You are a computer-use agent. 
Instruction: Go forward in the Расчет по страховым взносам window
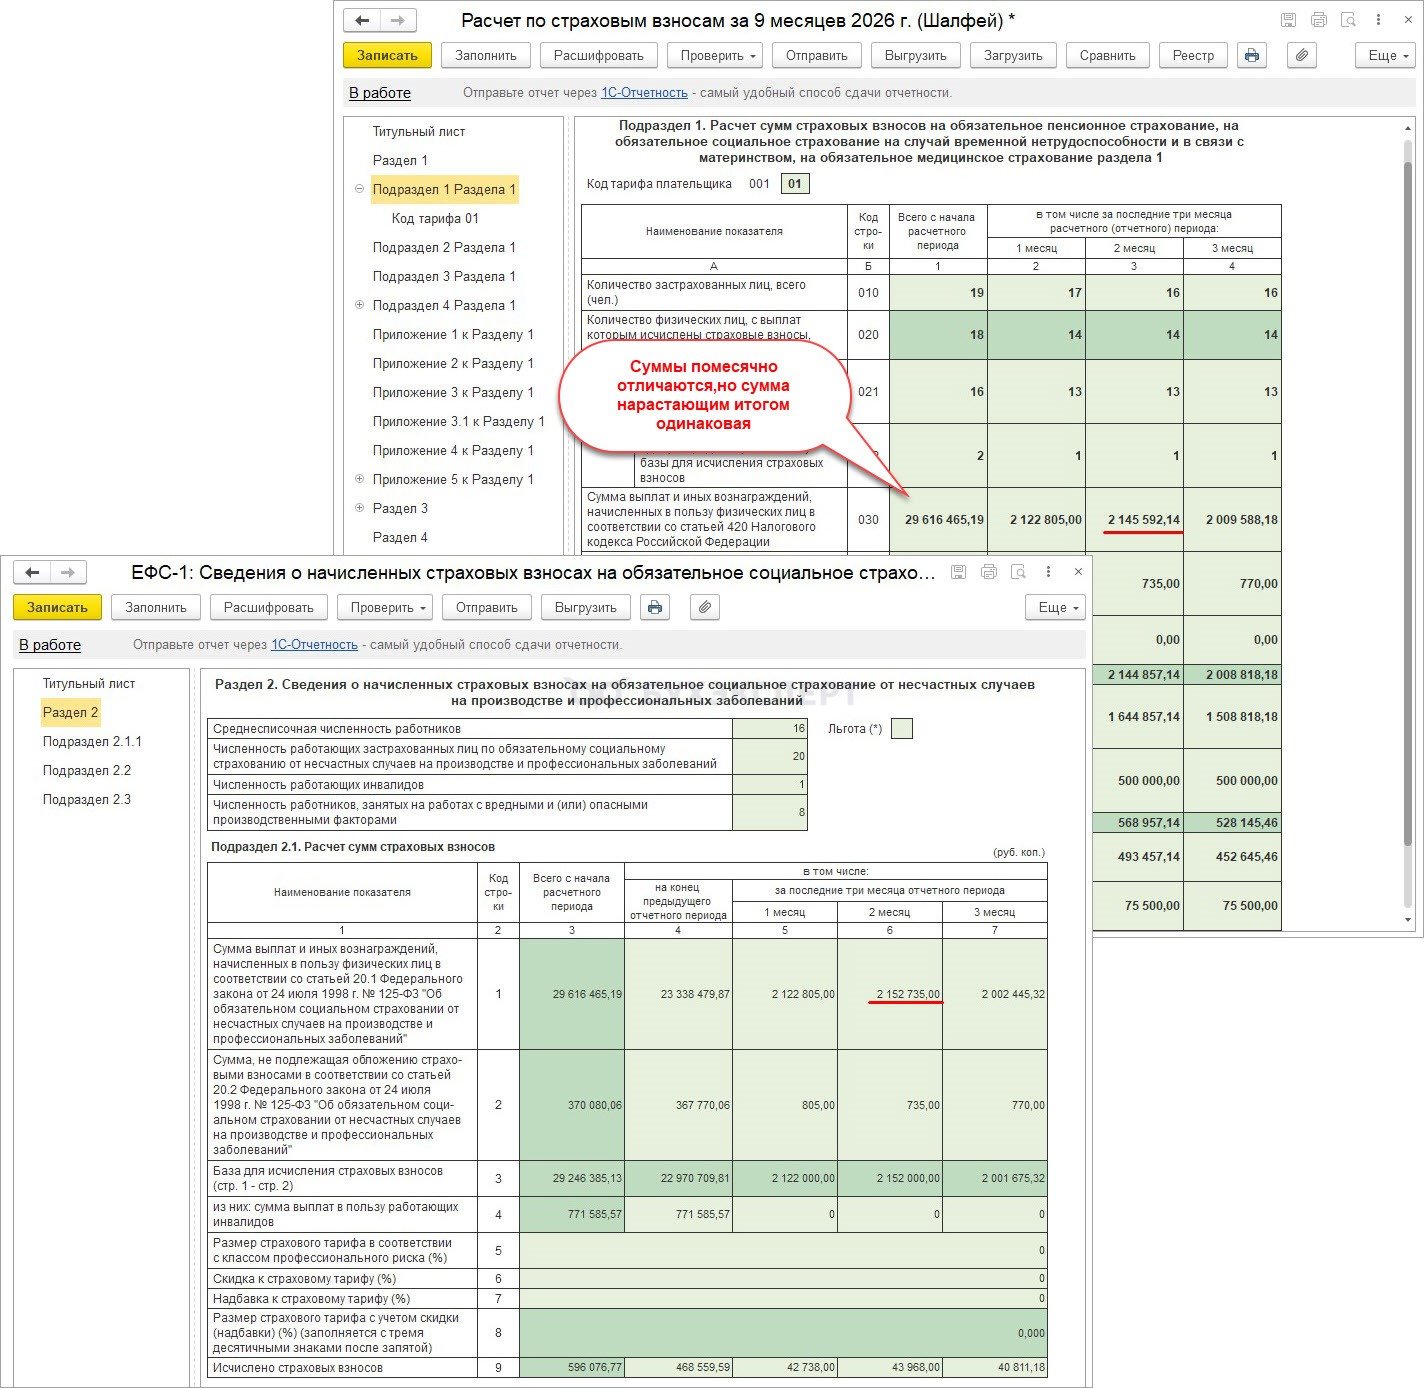(398, 20)
